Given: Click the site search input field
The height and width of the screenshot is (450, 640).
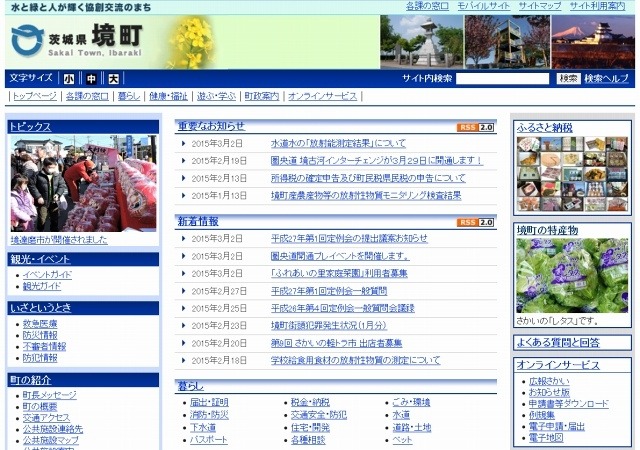Looking at the screenshot, I should pos(502,79).
